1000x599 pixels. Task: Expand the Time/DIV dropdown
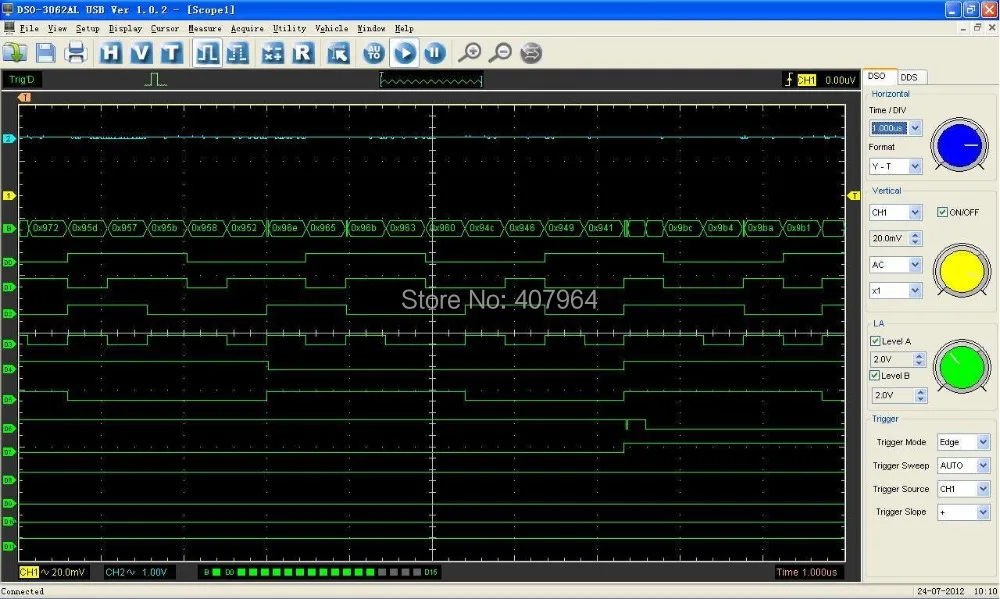pyautogui.click(x=915, y=128)
